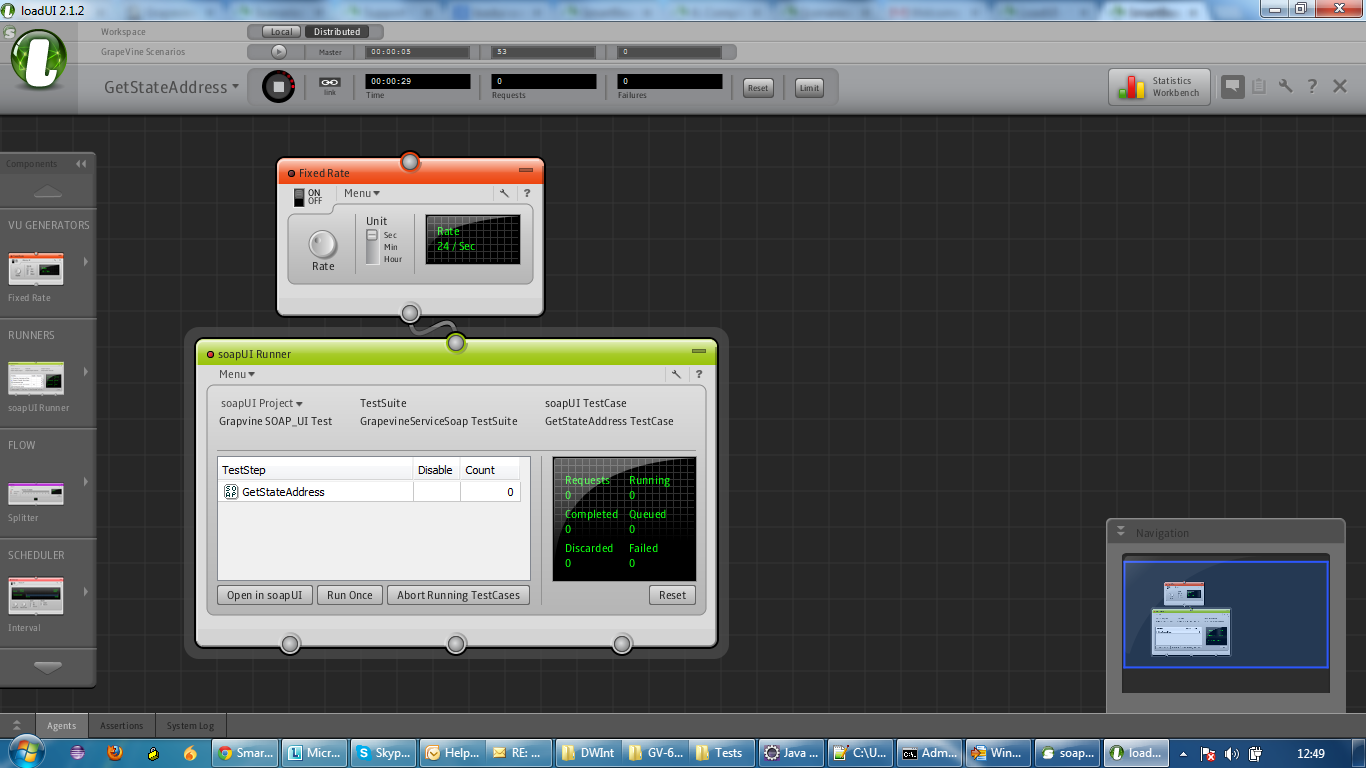Open the speech bubble notes icon in top toolbar
The height and width of the screenshot is (768, 1366).
point(1233,87)
